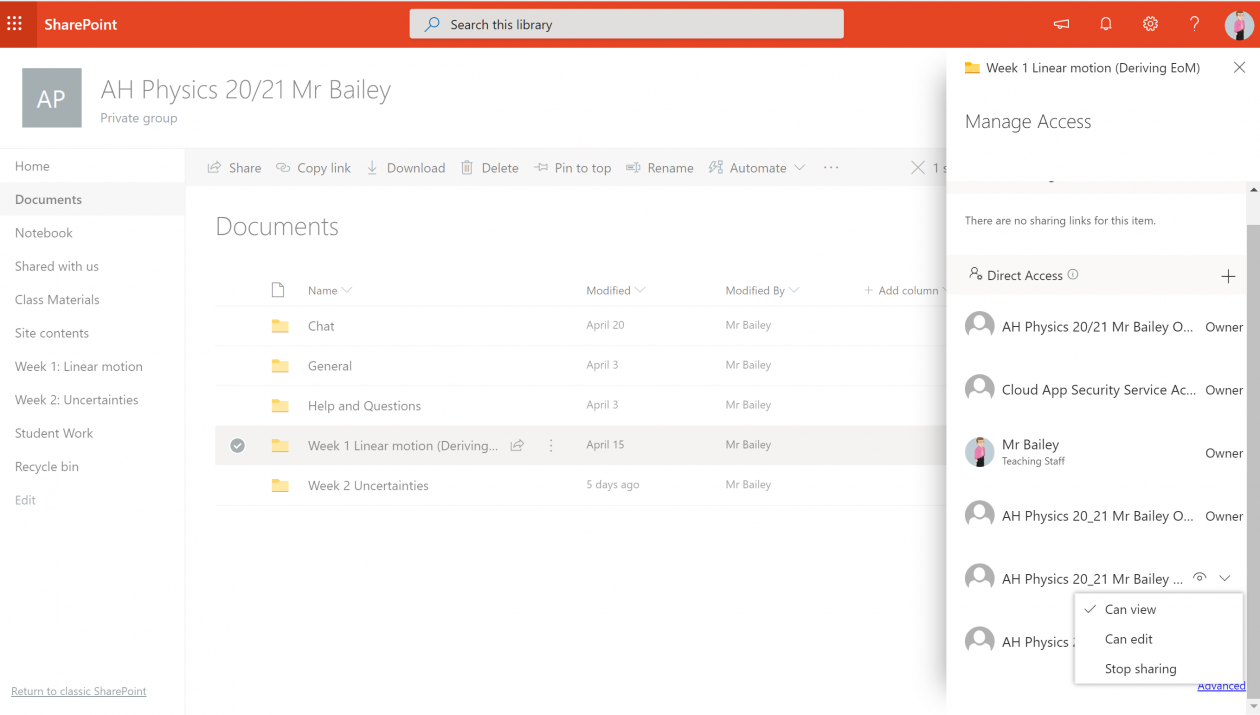1260x715 pixels.
Task: Go to Home in the left navigation
Action: click(x=32, y=166)
